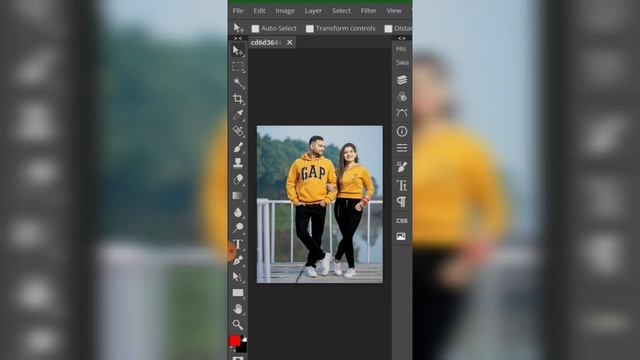Select the Dodge tool
This screenshot has height=360, width=640.
238,228
